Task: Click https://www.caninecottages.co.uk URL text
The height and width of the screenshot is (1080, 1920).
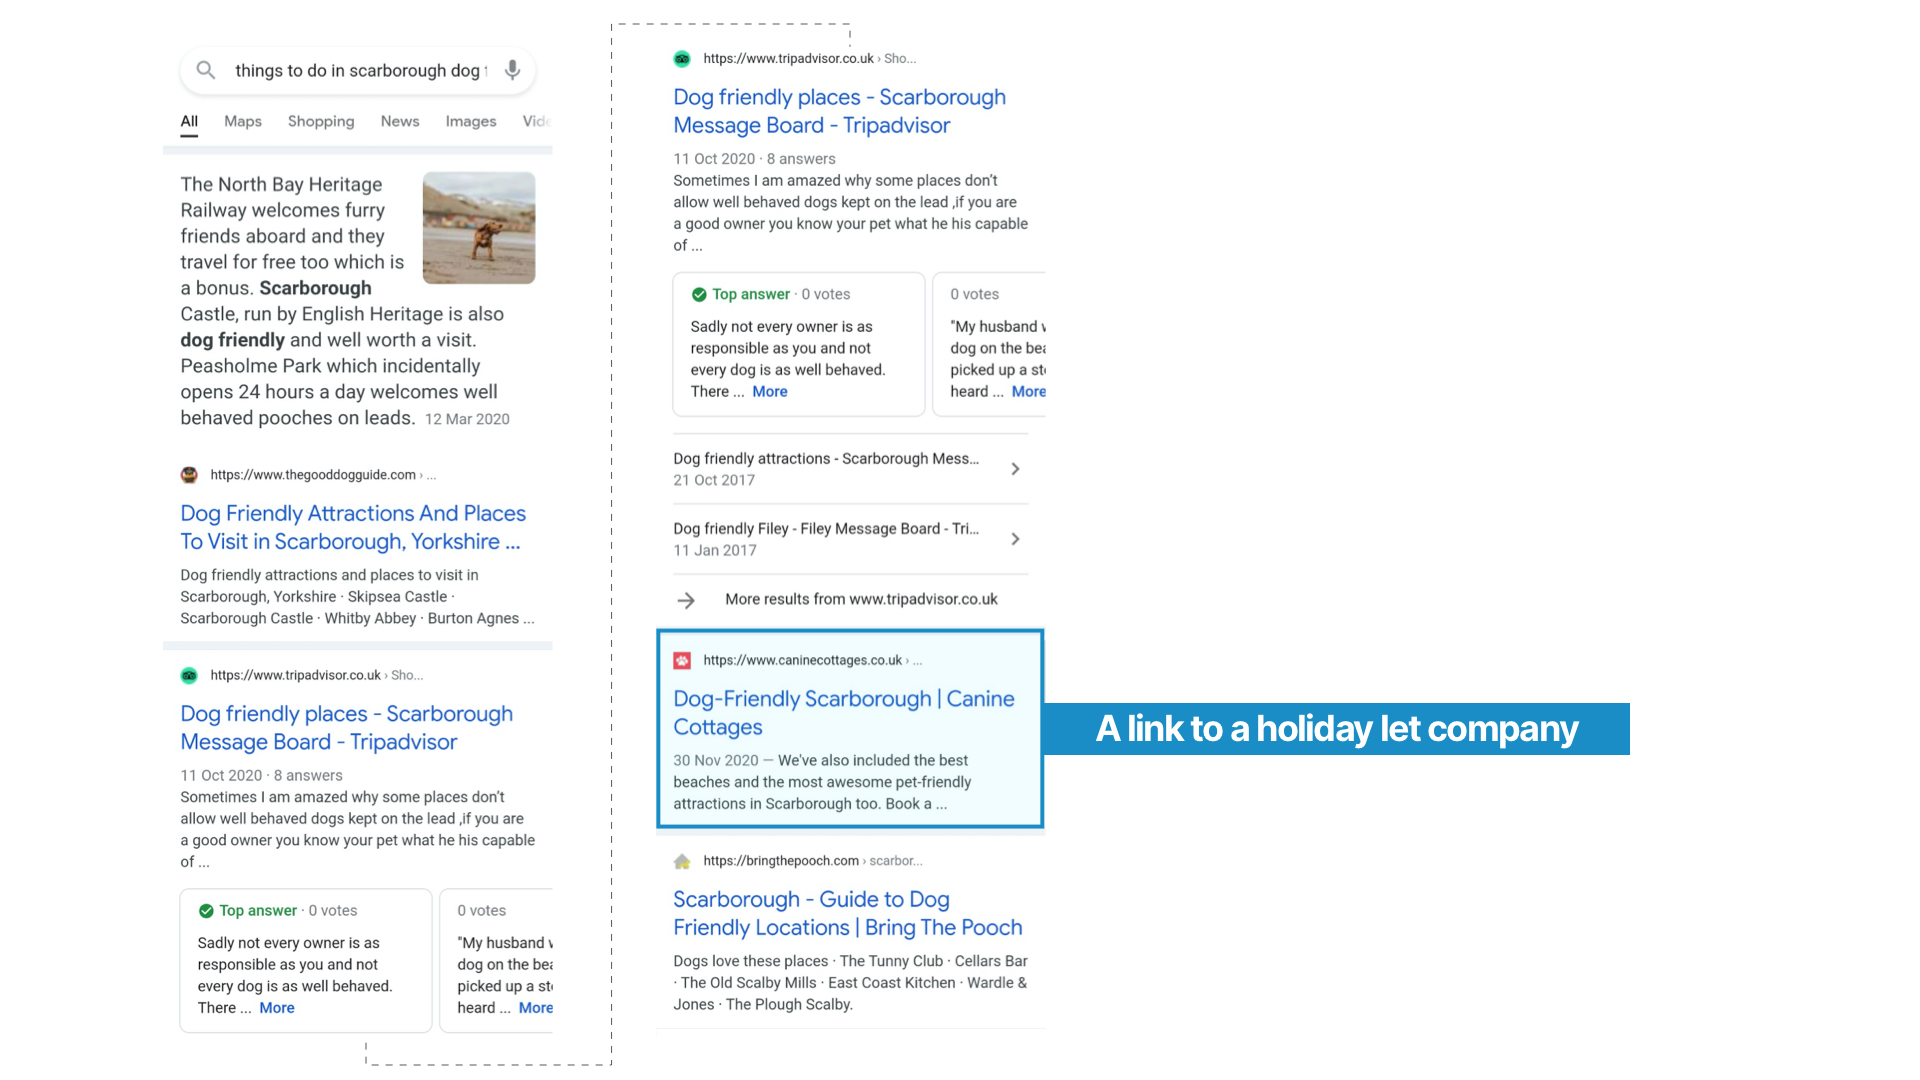Action: click(802, 660)
